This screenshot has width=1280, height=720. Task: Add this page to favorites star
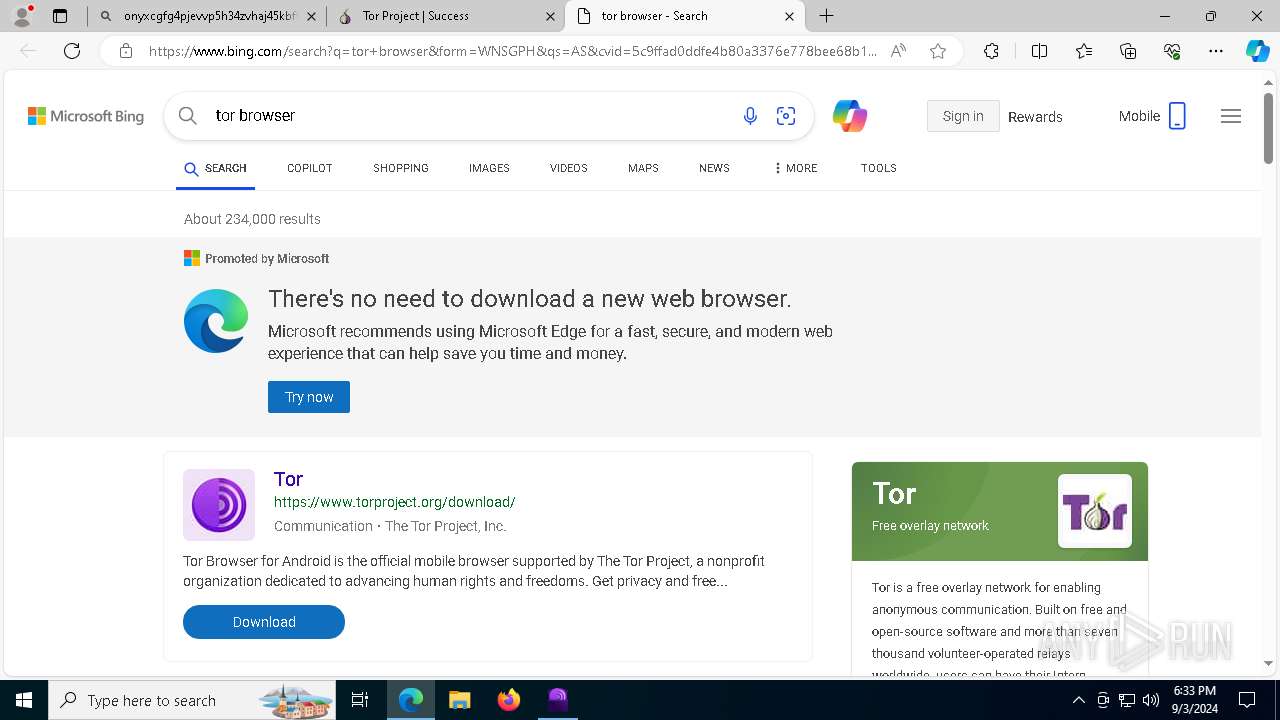(937, 51)
